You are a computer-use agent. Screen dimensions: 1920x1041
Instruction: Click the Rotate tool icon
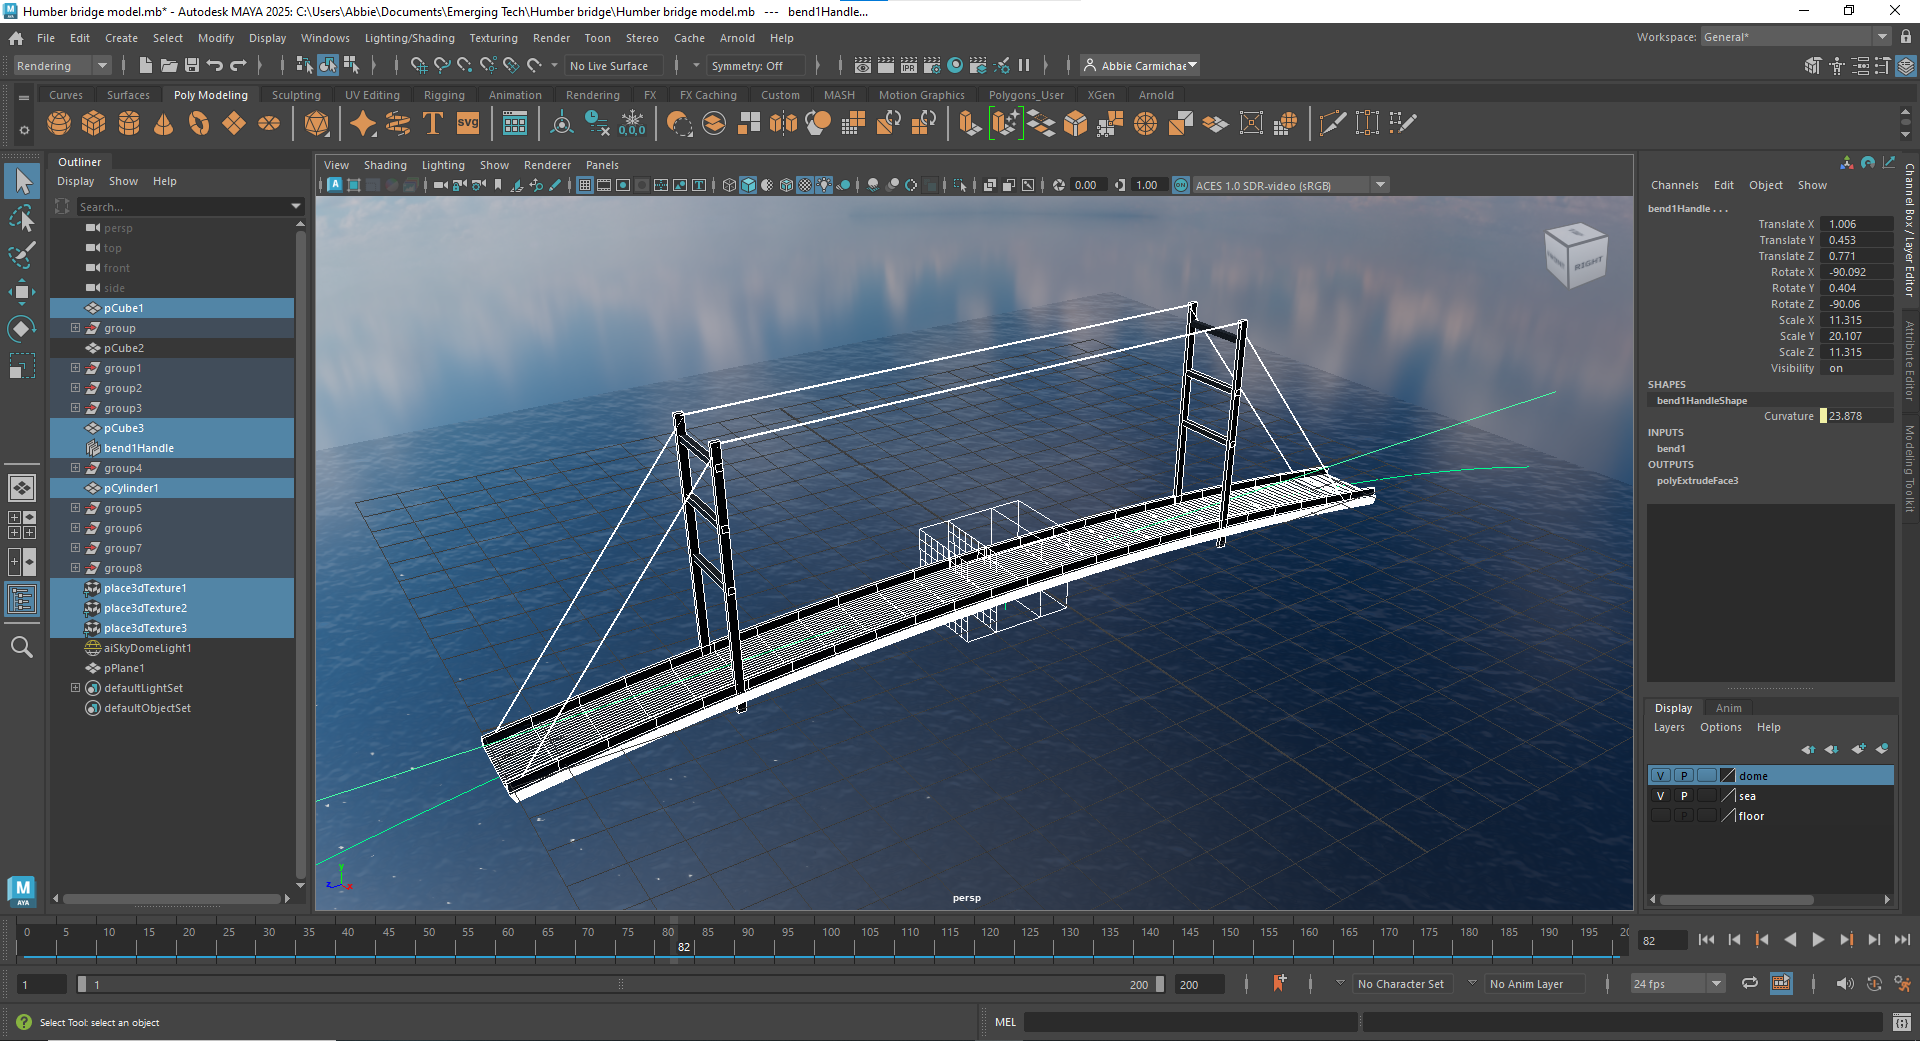point(21,329)
